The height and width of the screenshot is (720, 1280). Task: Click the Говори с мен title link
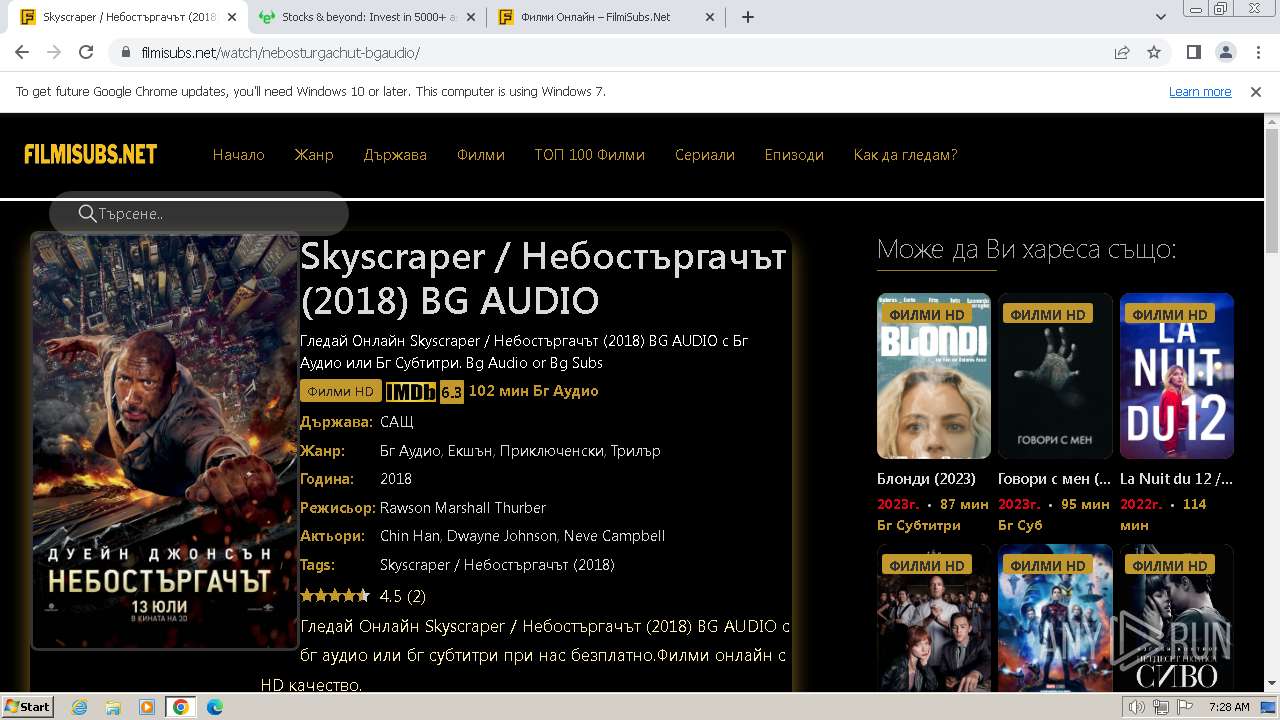1054,478
